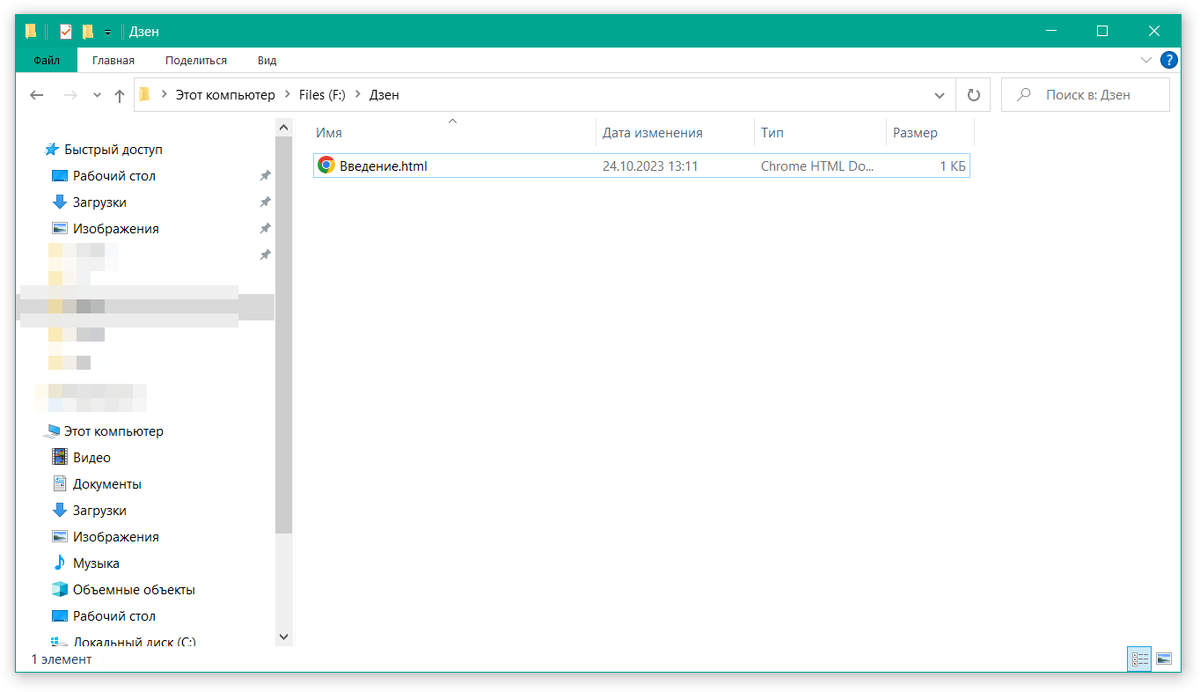Open the Вид ribbon tab

coord(267,60)
